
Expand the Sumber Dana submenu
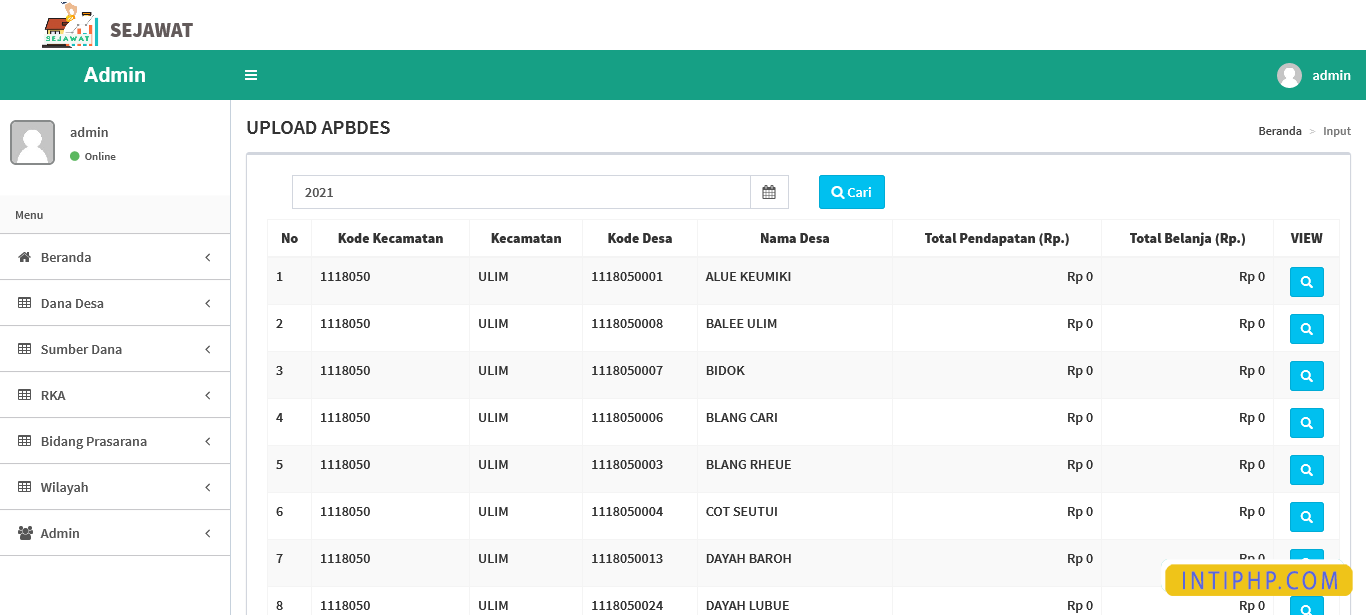click(x=115, y=349)
